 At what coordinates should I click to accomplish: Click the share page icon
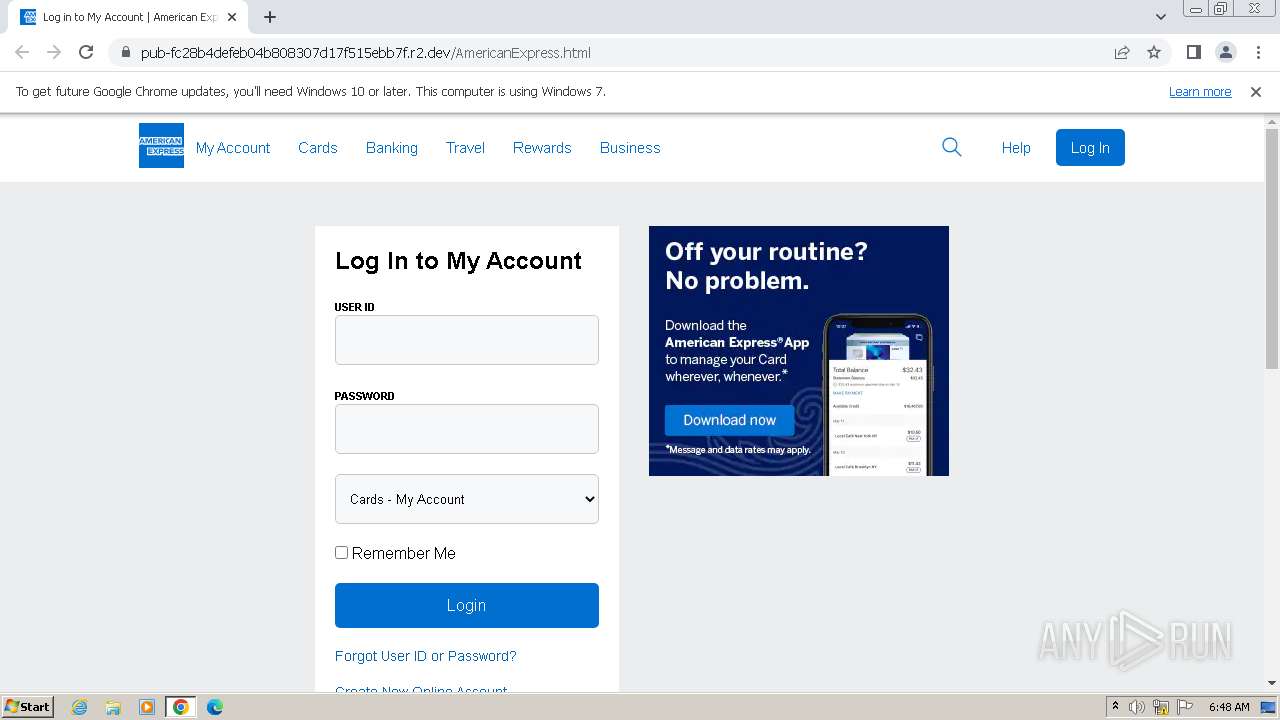pos(1122,52)
